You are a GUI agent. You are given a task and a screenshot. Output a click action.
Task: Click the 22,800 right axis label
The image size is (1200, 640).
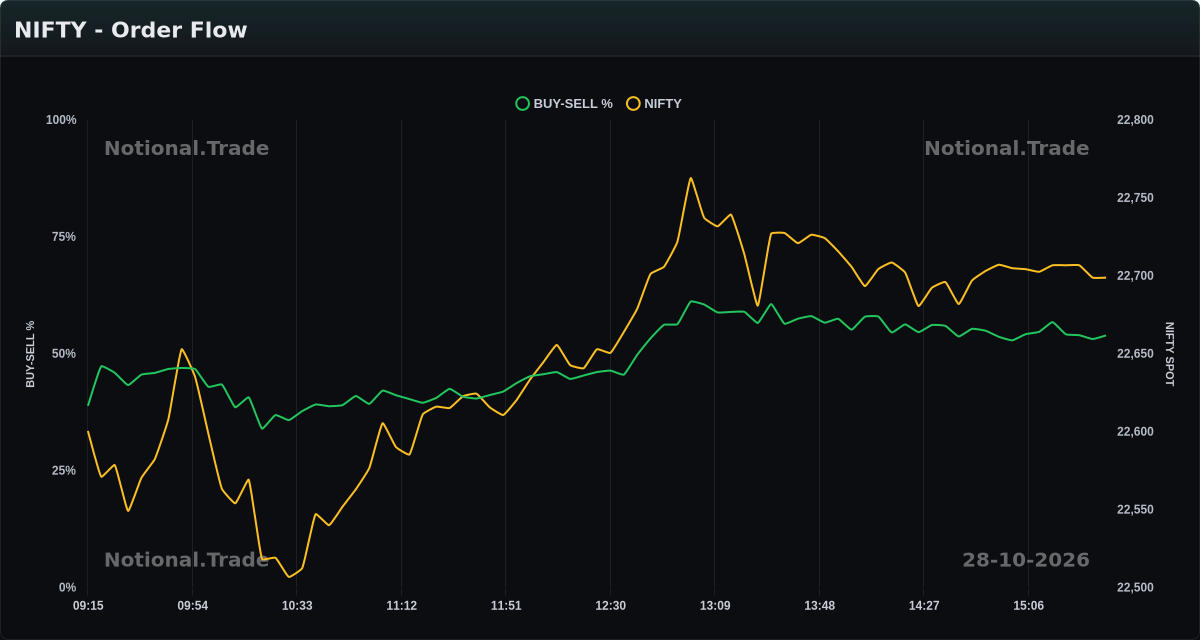click(1135, 120)
